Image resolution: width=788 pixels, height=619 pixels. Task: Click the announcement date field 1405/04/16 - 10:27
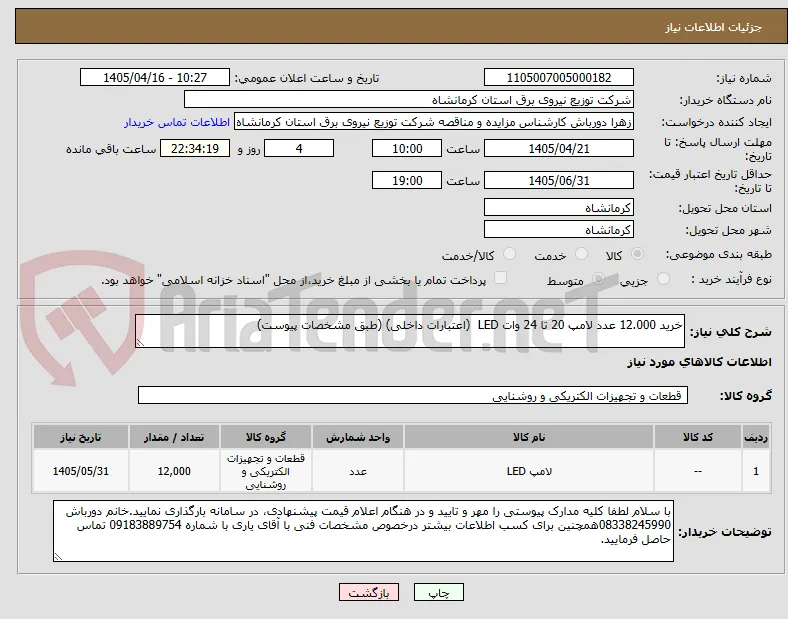point(155,77)
